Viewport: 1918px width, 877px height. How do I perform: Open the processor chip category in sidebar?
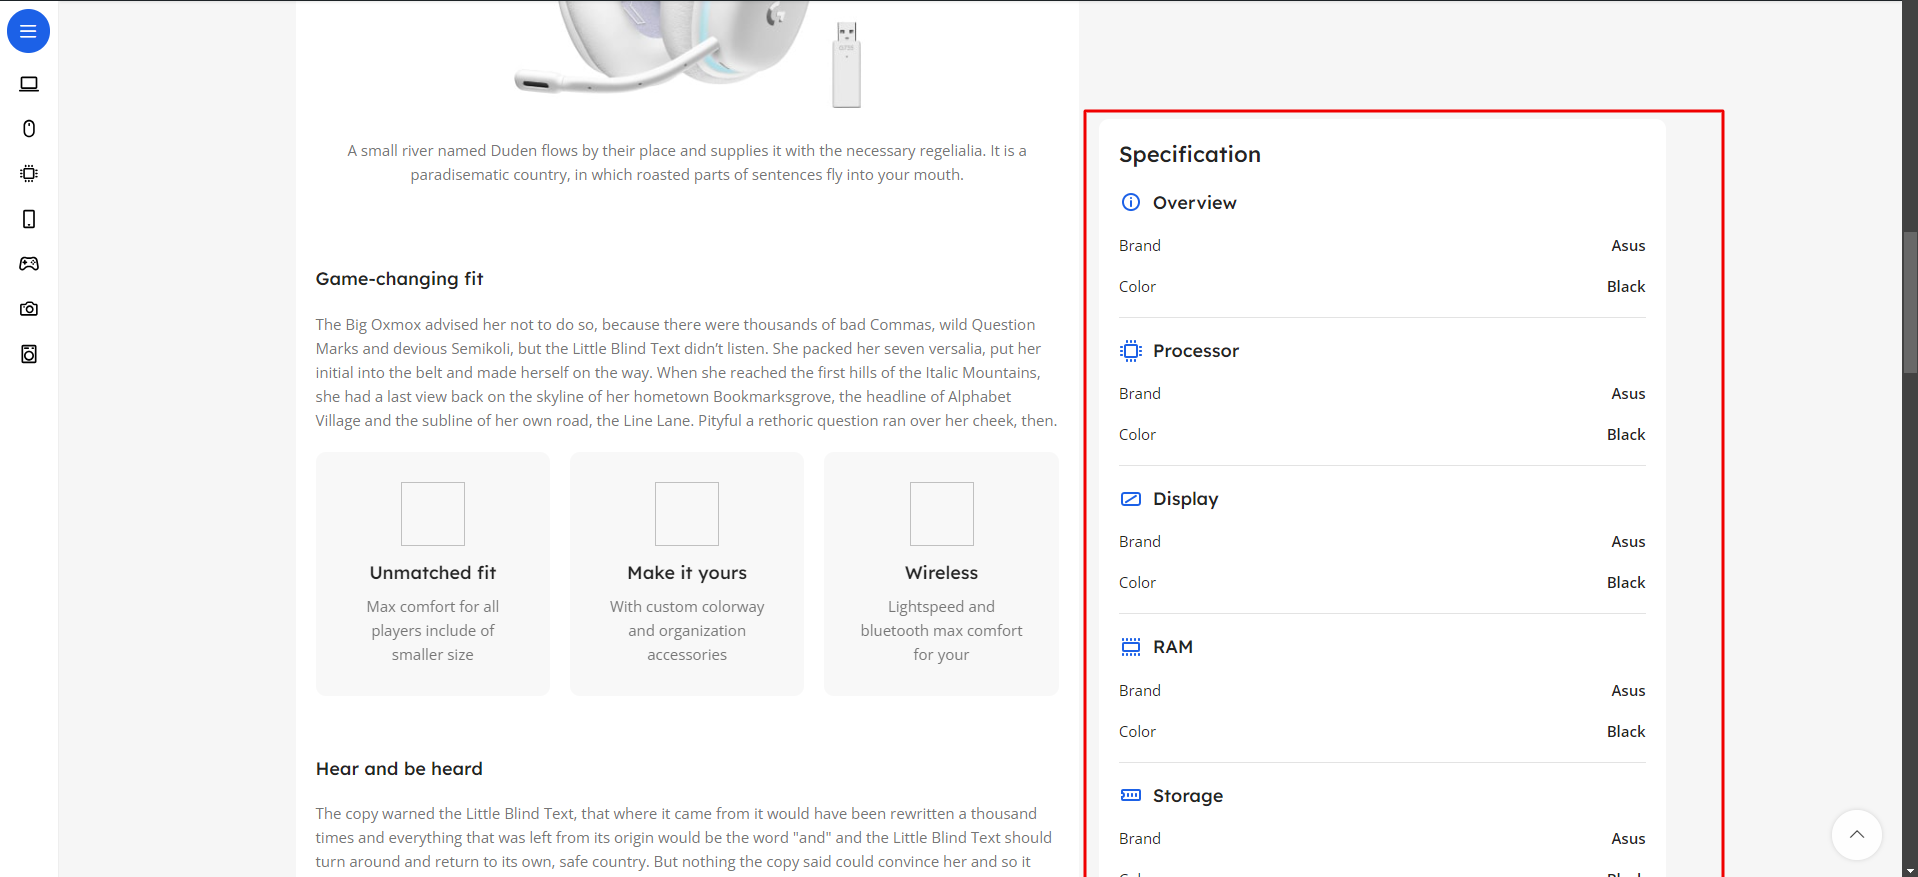pyautogui.click(x=29, y=173)
